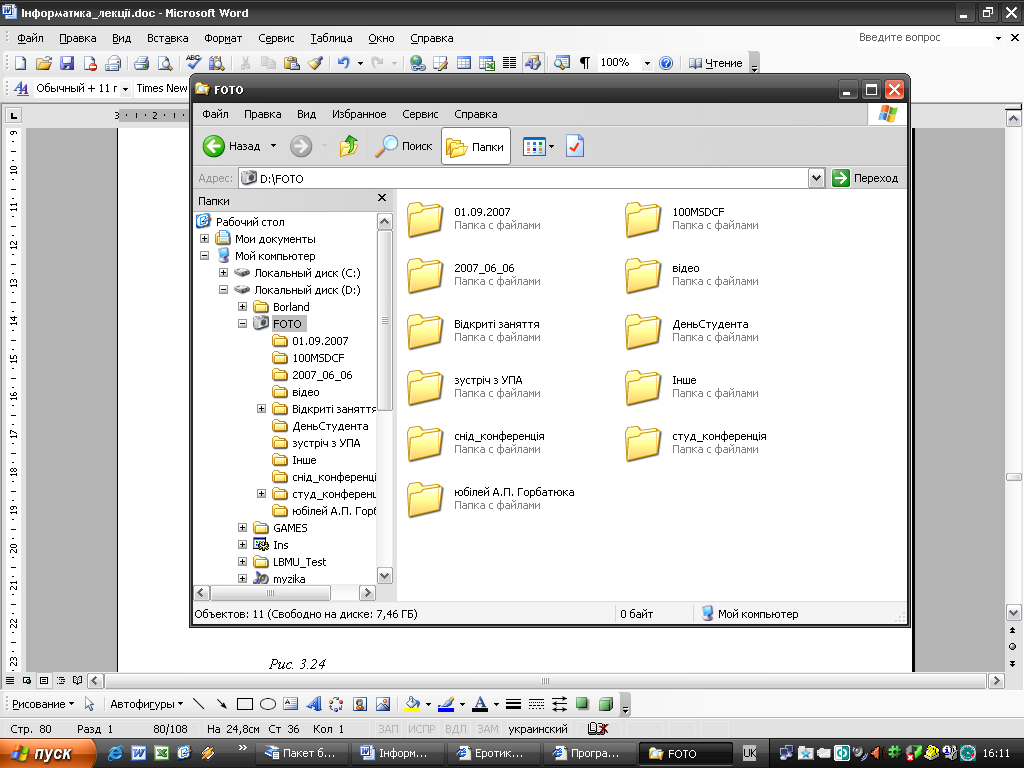Click Insert Table icon in Word toolbar
This screenshot has width=1024, height=768.
pyautogui.click(x=464, y=63)
